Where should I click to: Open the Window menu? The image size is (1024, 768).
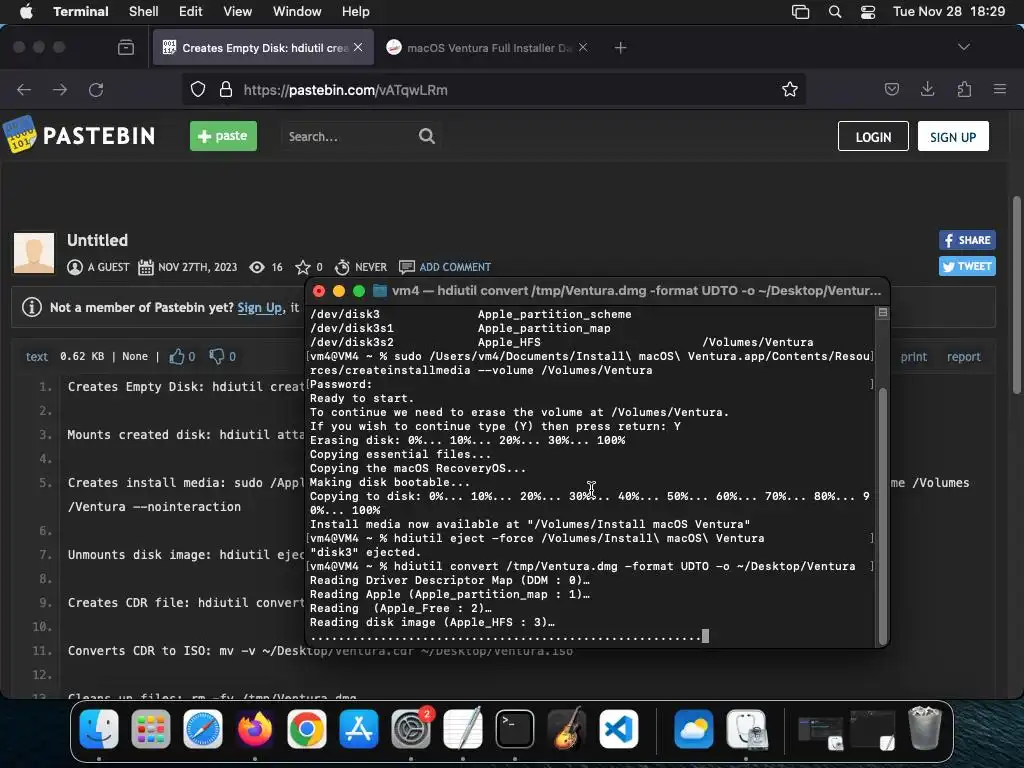click(x=296, y=12)
